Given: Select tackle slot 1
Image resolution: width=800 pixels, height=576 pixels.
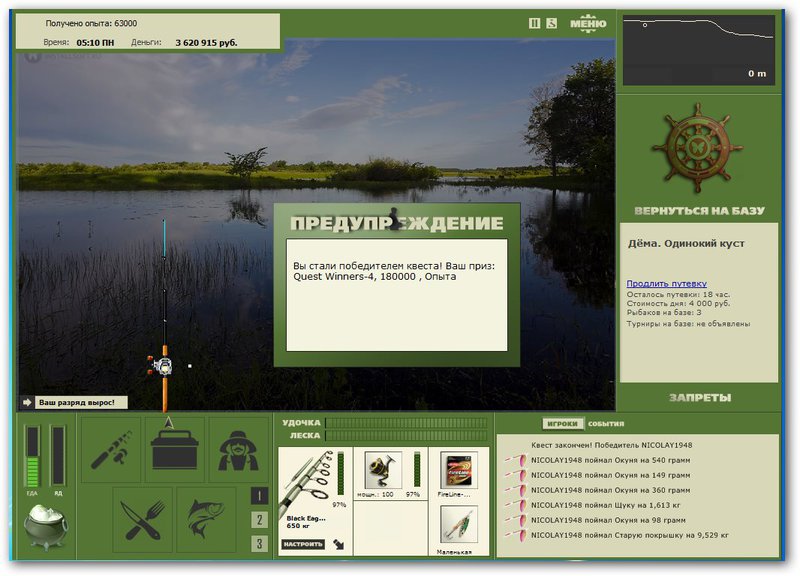Looking at the screenshot, I should click(259, 496).
